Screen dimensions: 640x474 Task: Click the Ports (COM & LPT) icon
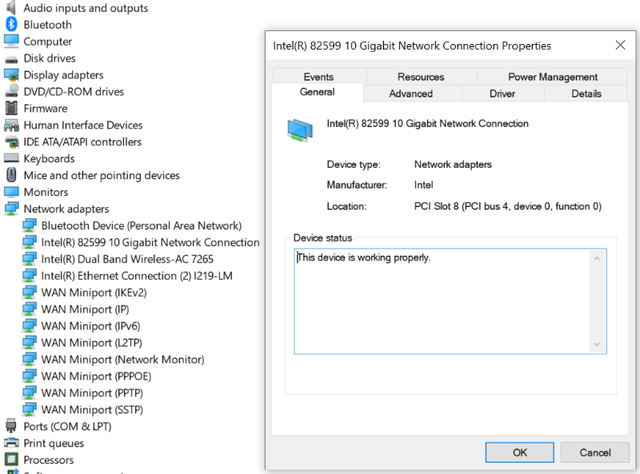click(11, 426)
